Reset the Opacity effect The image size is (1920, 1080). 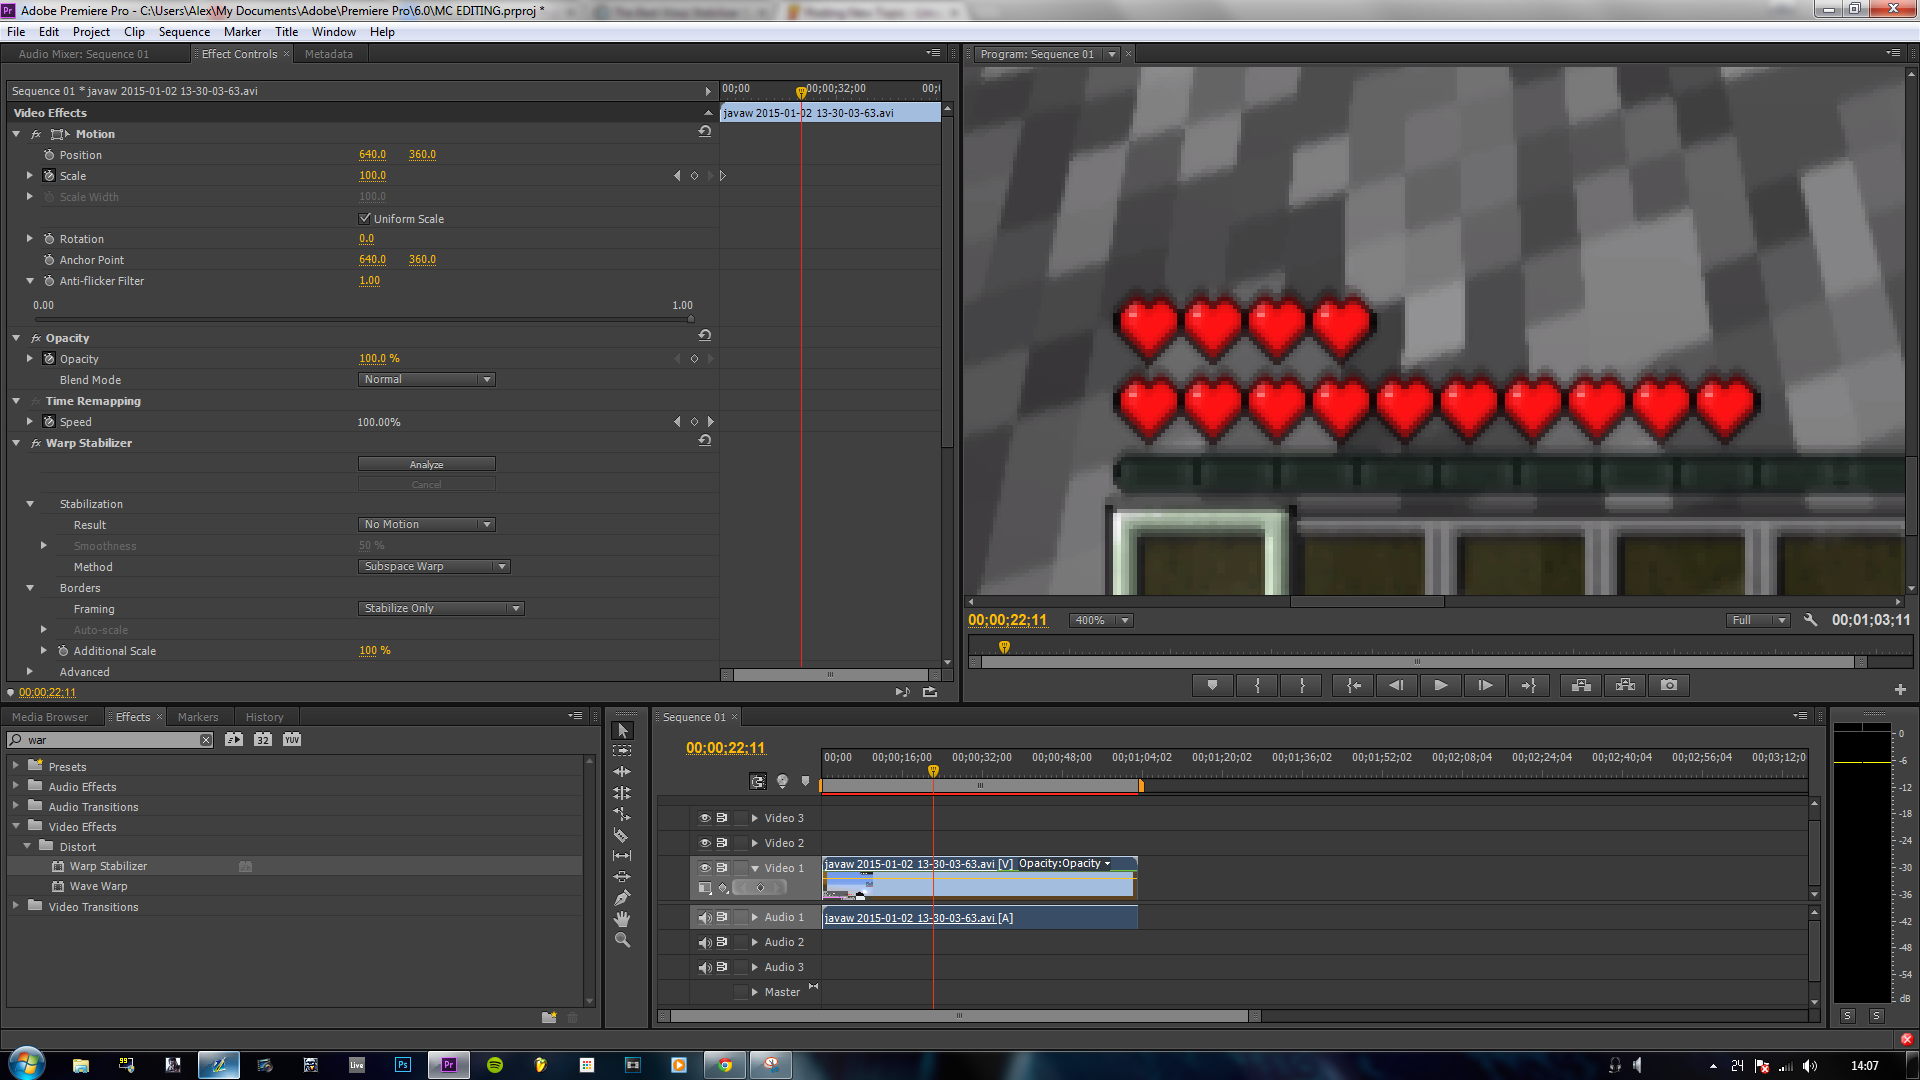pos(705,336)
